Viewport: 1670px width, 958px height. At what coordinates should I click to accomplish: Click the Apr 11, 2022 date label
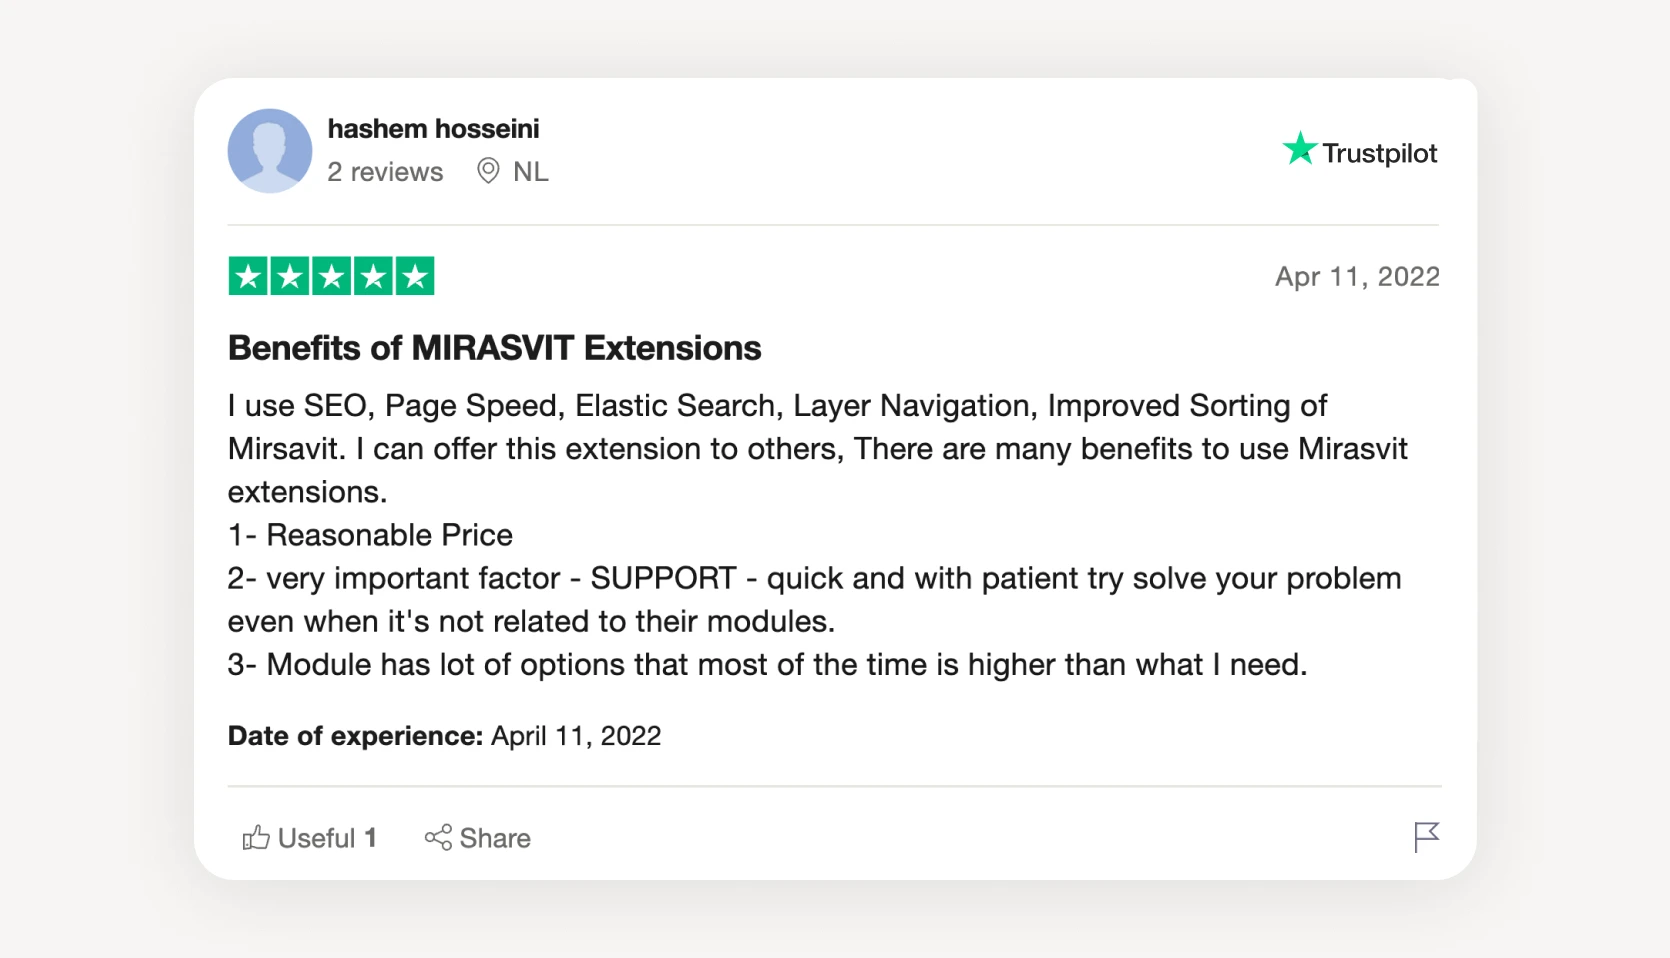(1358, 276)
